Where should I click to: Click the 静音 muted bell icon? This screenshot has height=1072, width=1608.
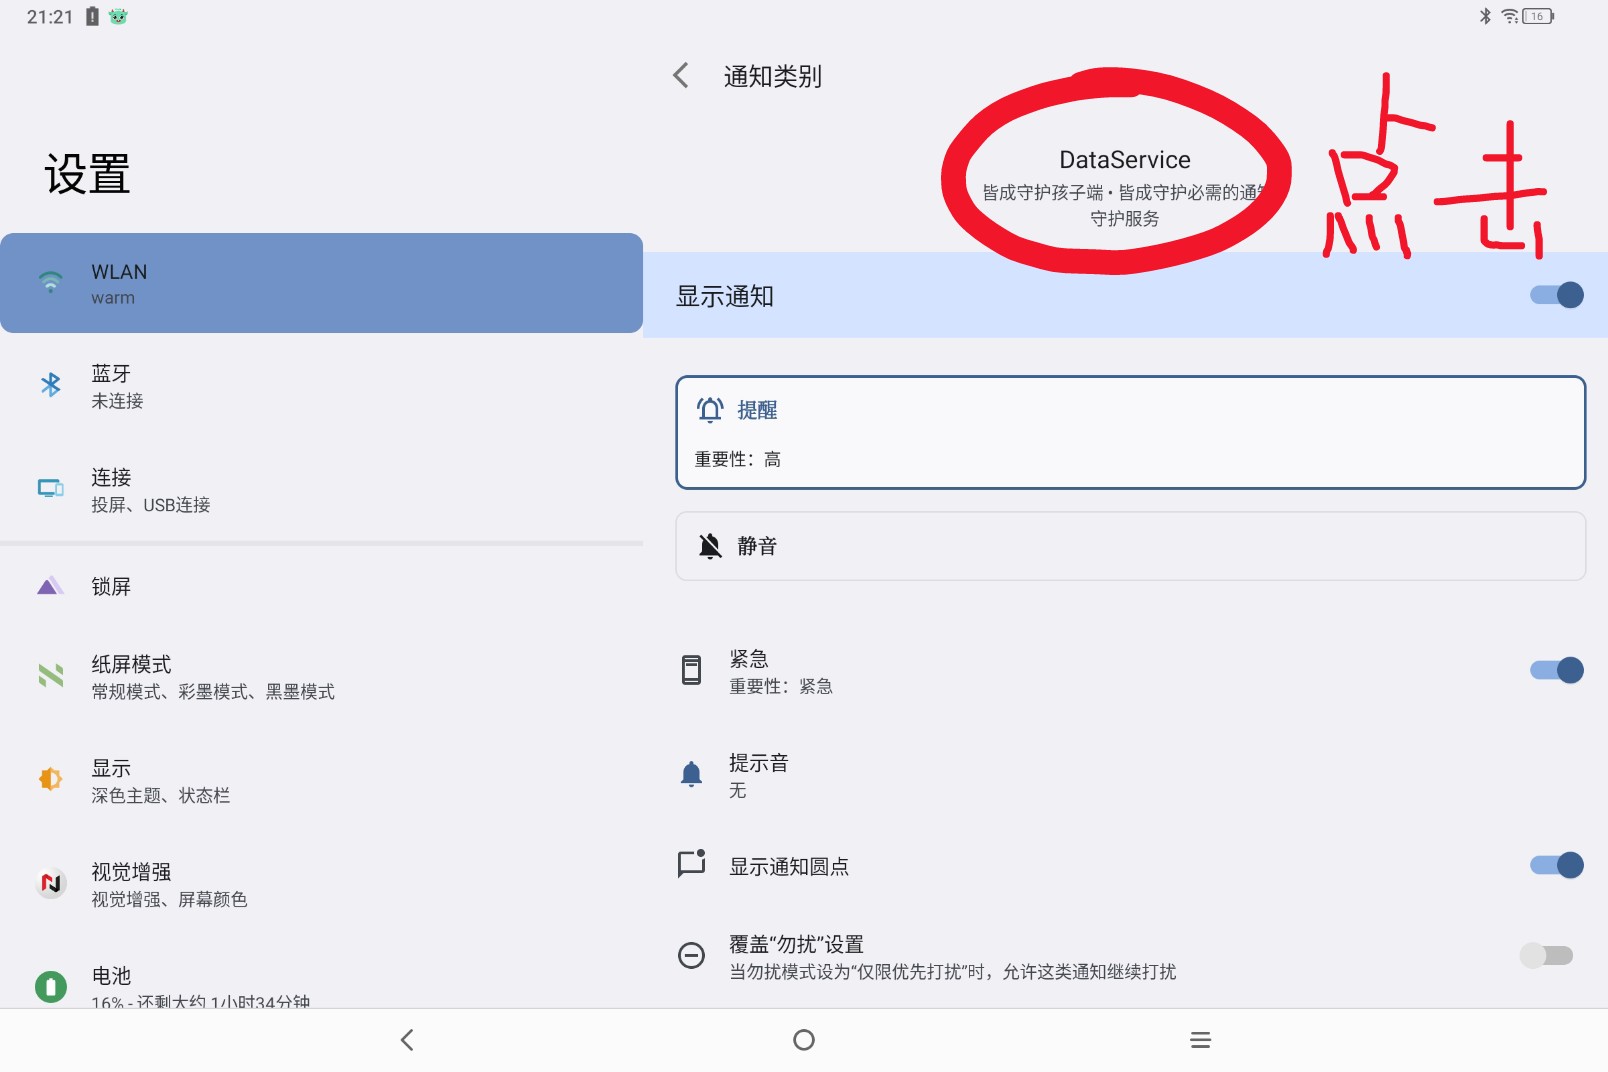(x=710, y=546)
